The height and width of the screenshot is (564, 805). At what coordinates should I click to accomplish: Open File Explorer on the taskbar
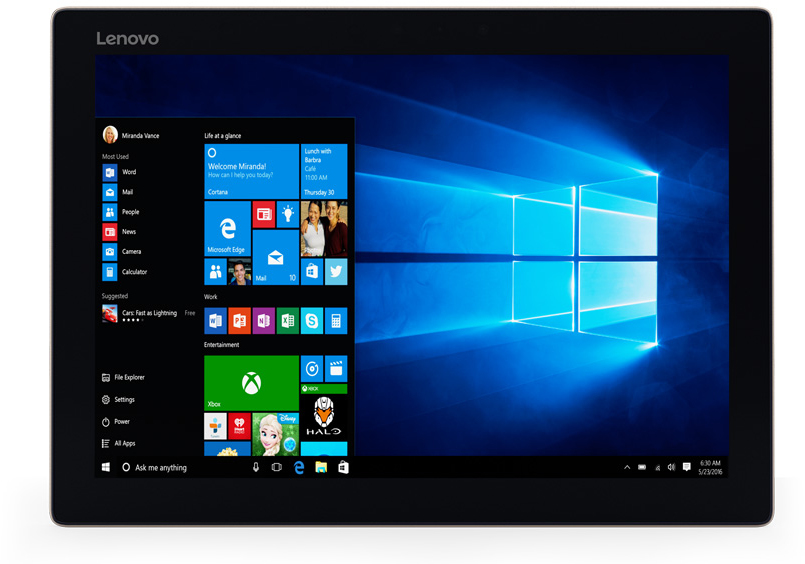pyautogui.click(x=321, y=467)
